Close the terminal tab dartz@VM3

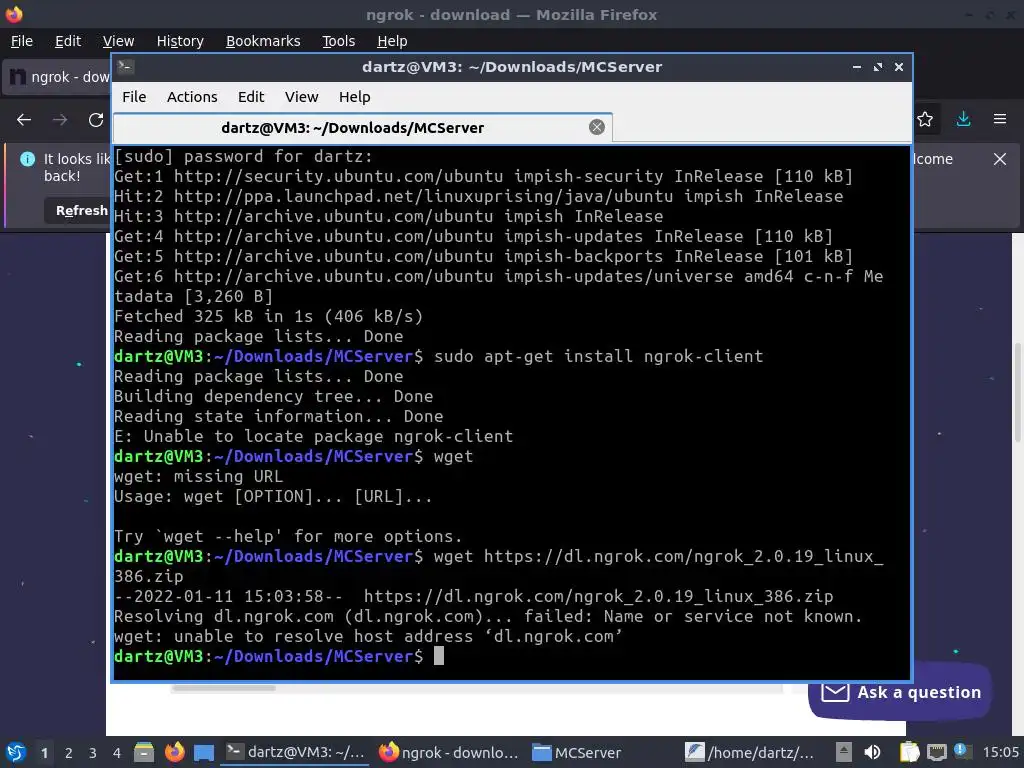pyautogui.click(x=596, y=127)
